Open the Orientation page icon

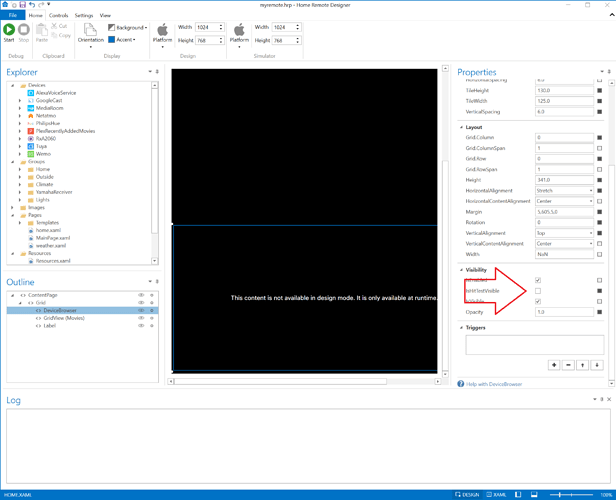tap(90, 29)
